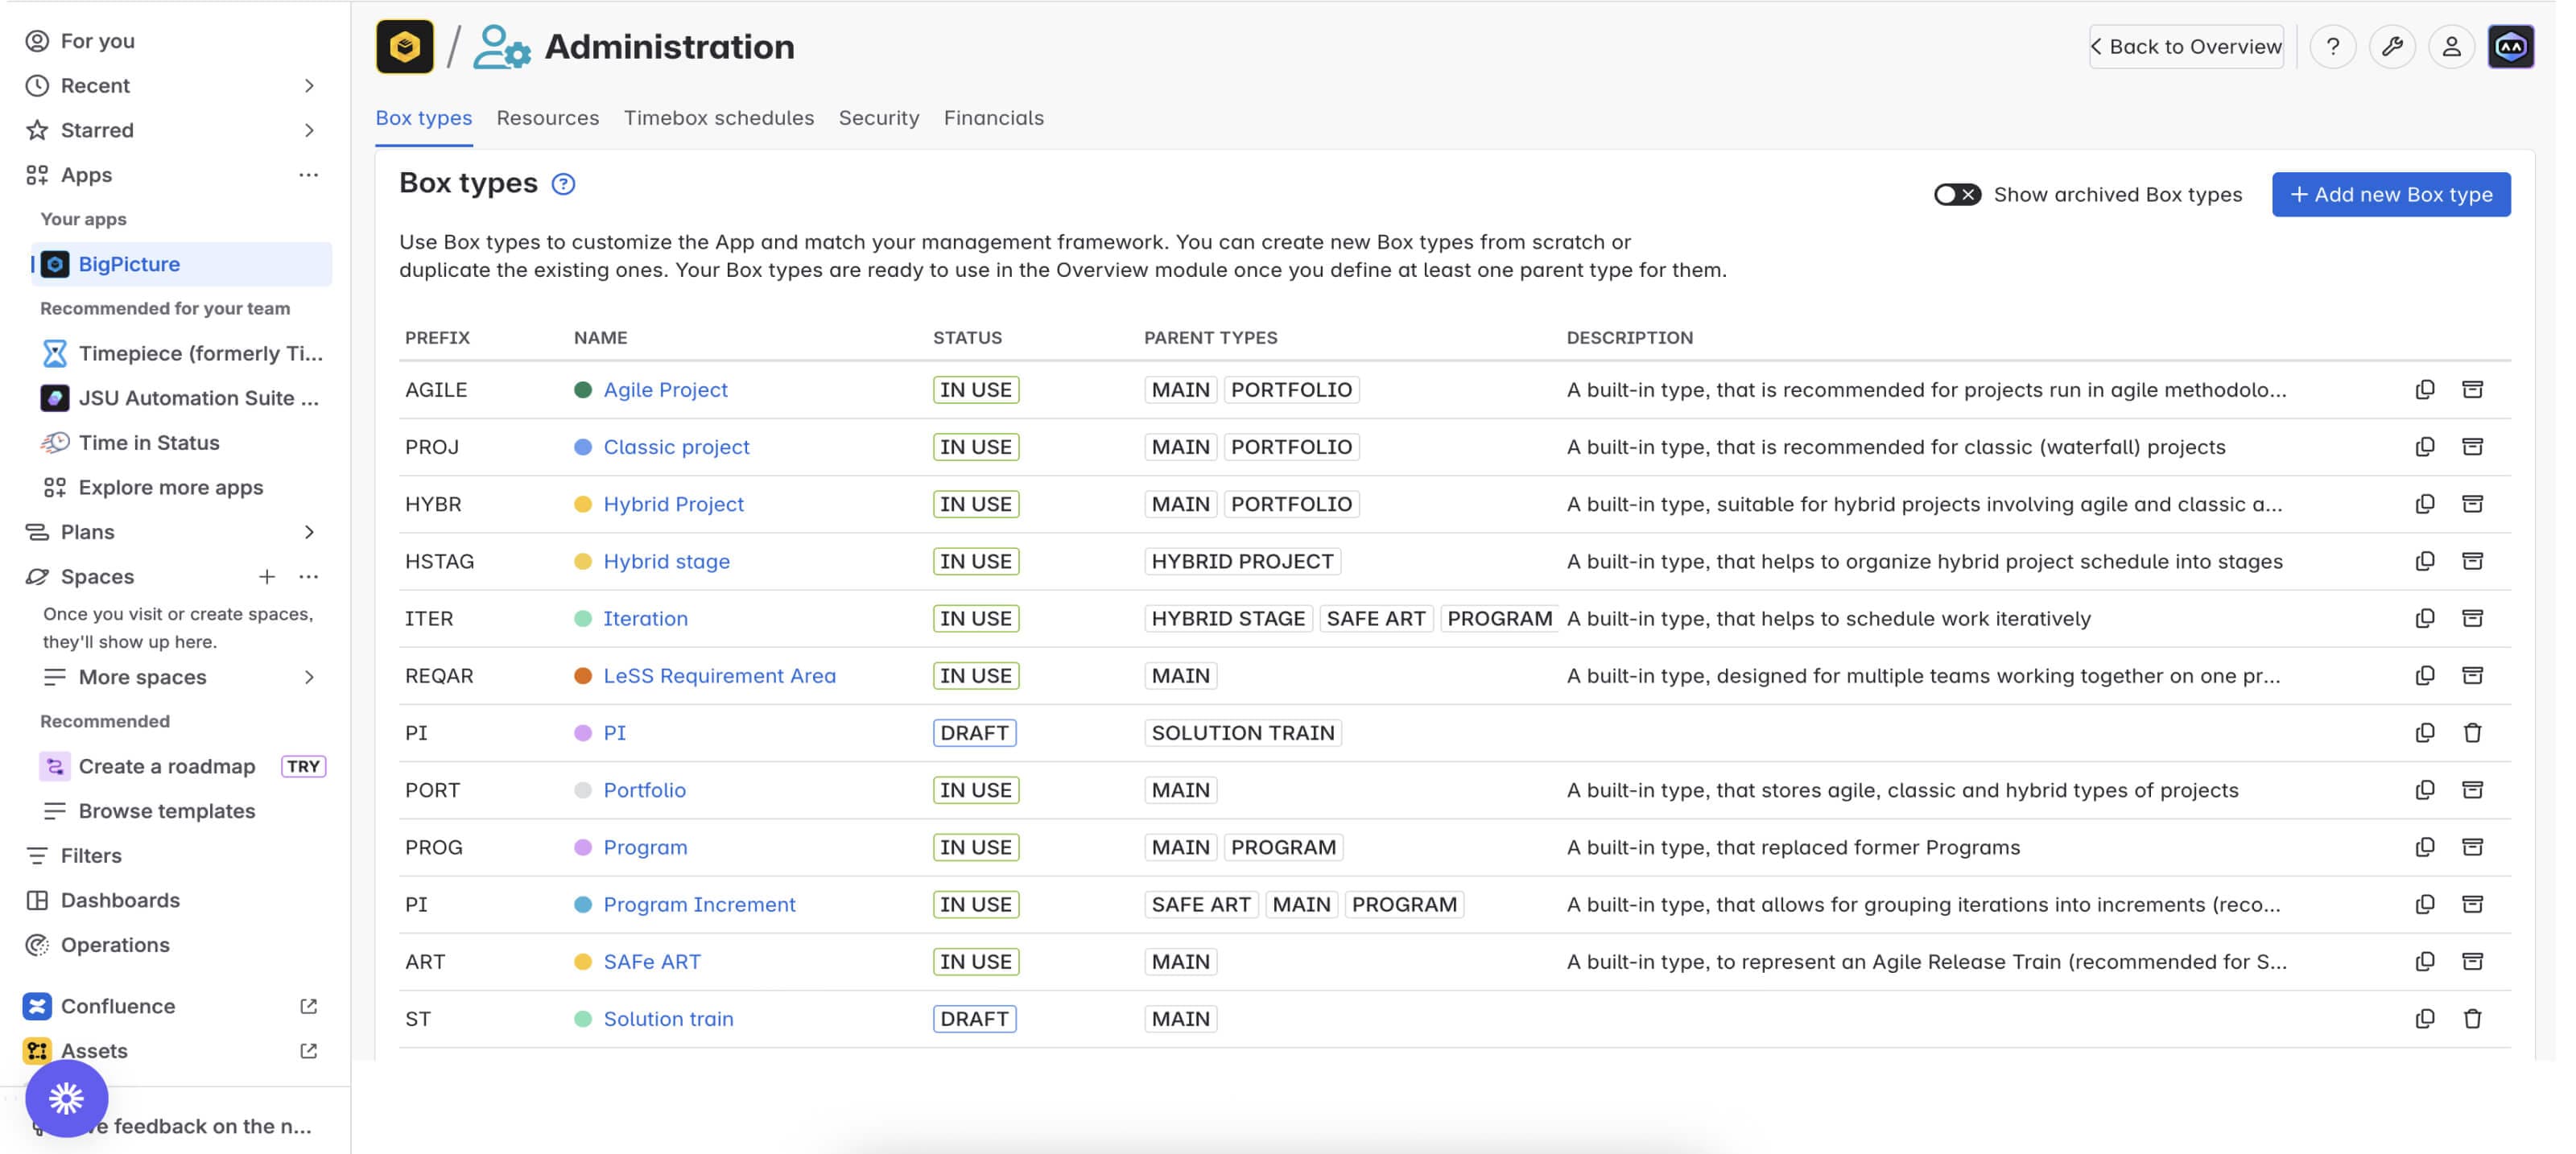The height and width of the screenshot is (1154, 2576).
Task: Click Add new Box type button
Action: [2391, 195]
